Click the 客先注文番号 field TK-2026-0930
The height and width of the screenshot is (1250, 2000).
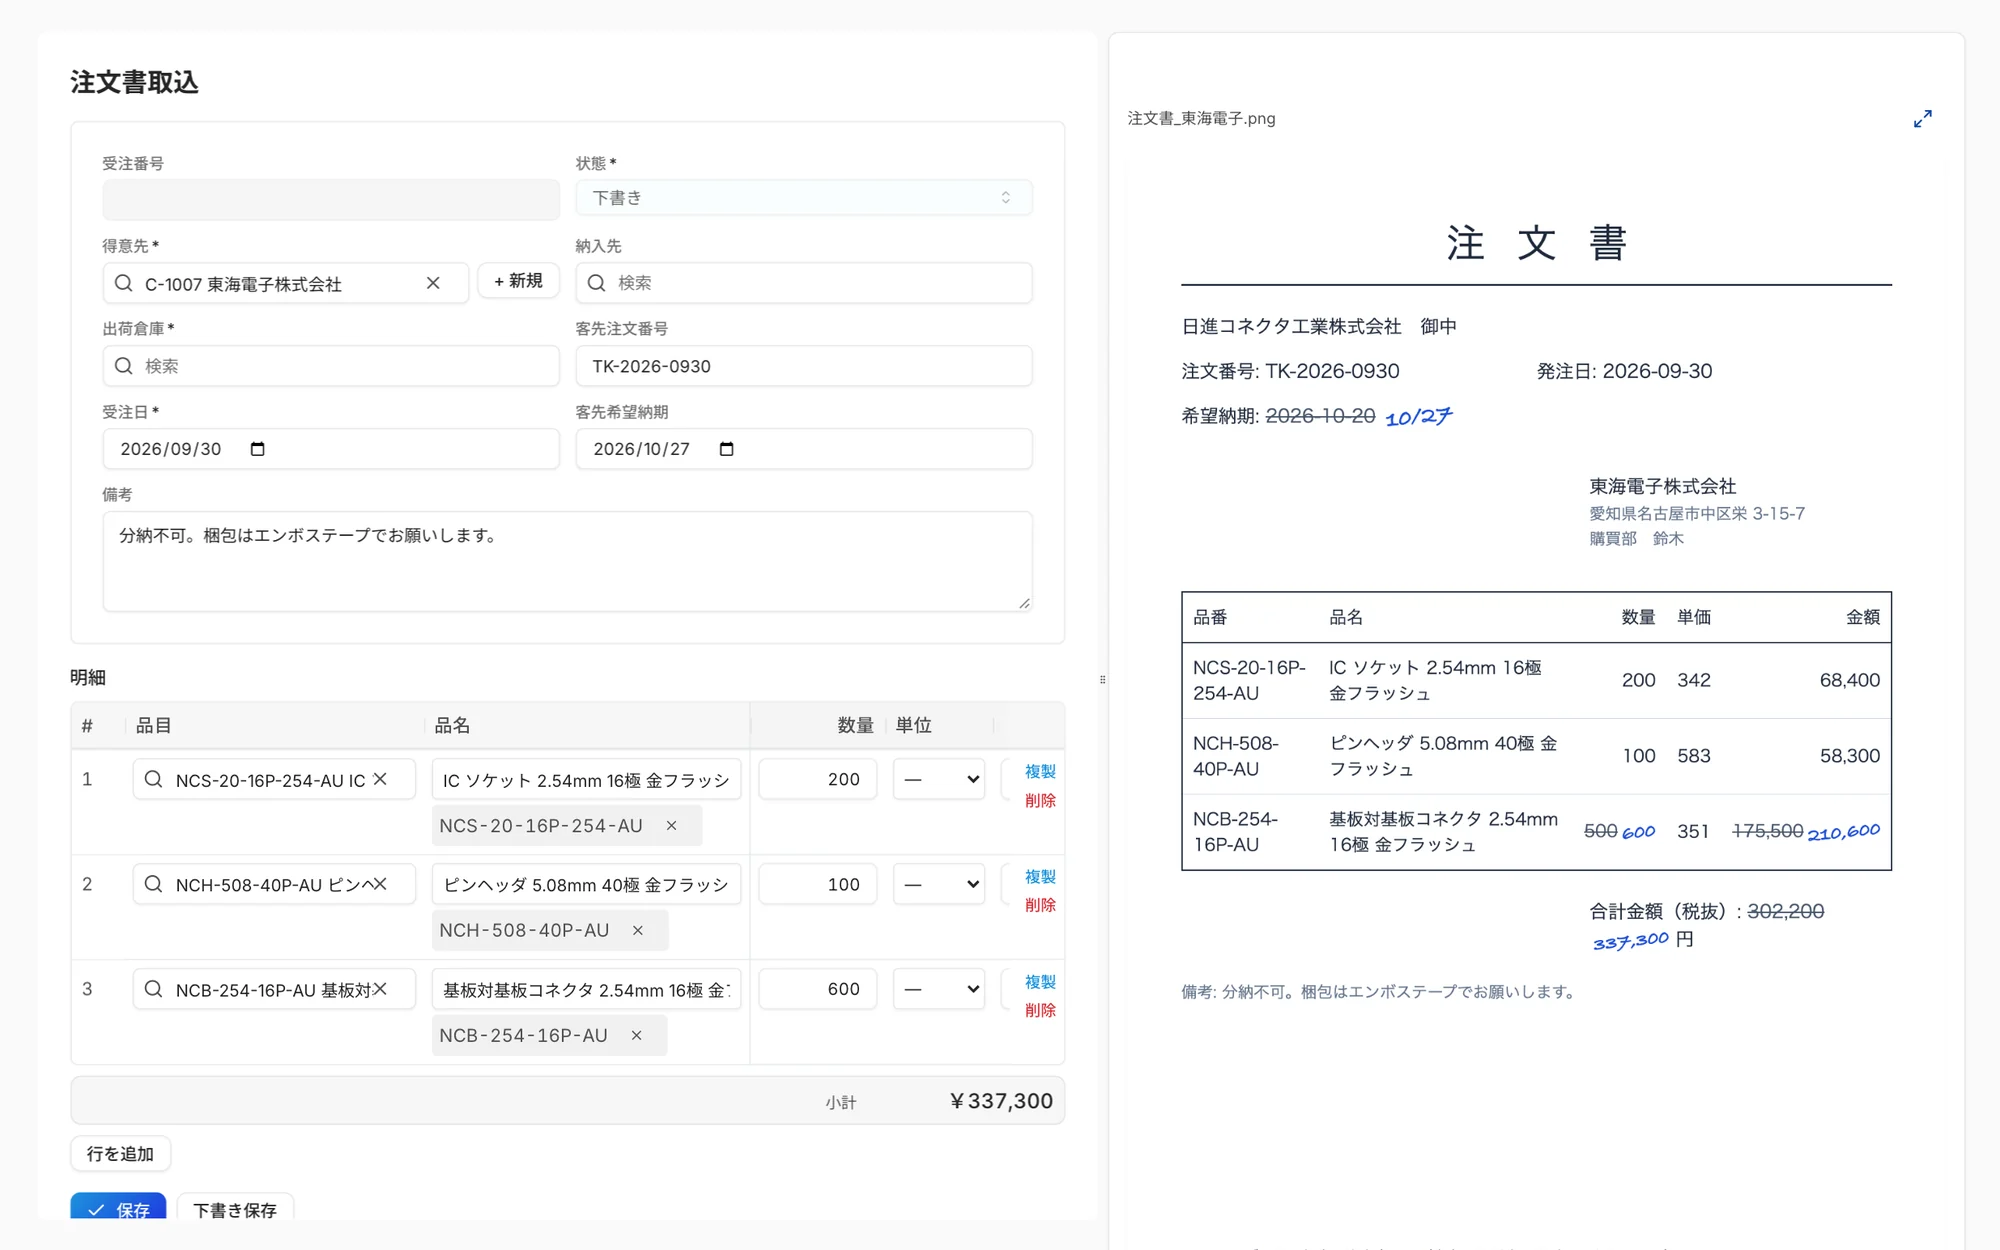click(x=804, y=366)
